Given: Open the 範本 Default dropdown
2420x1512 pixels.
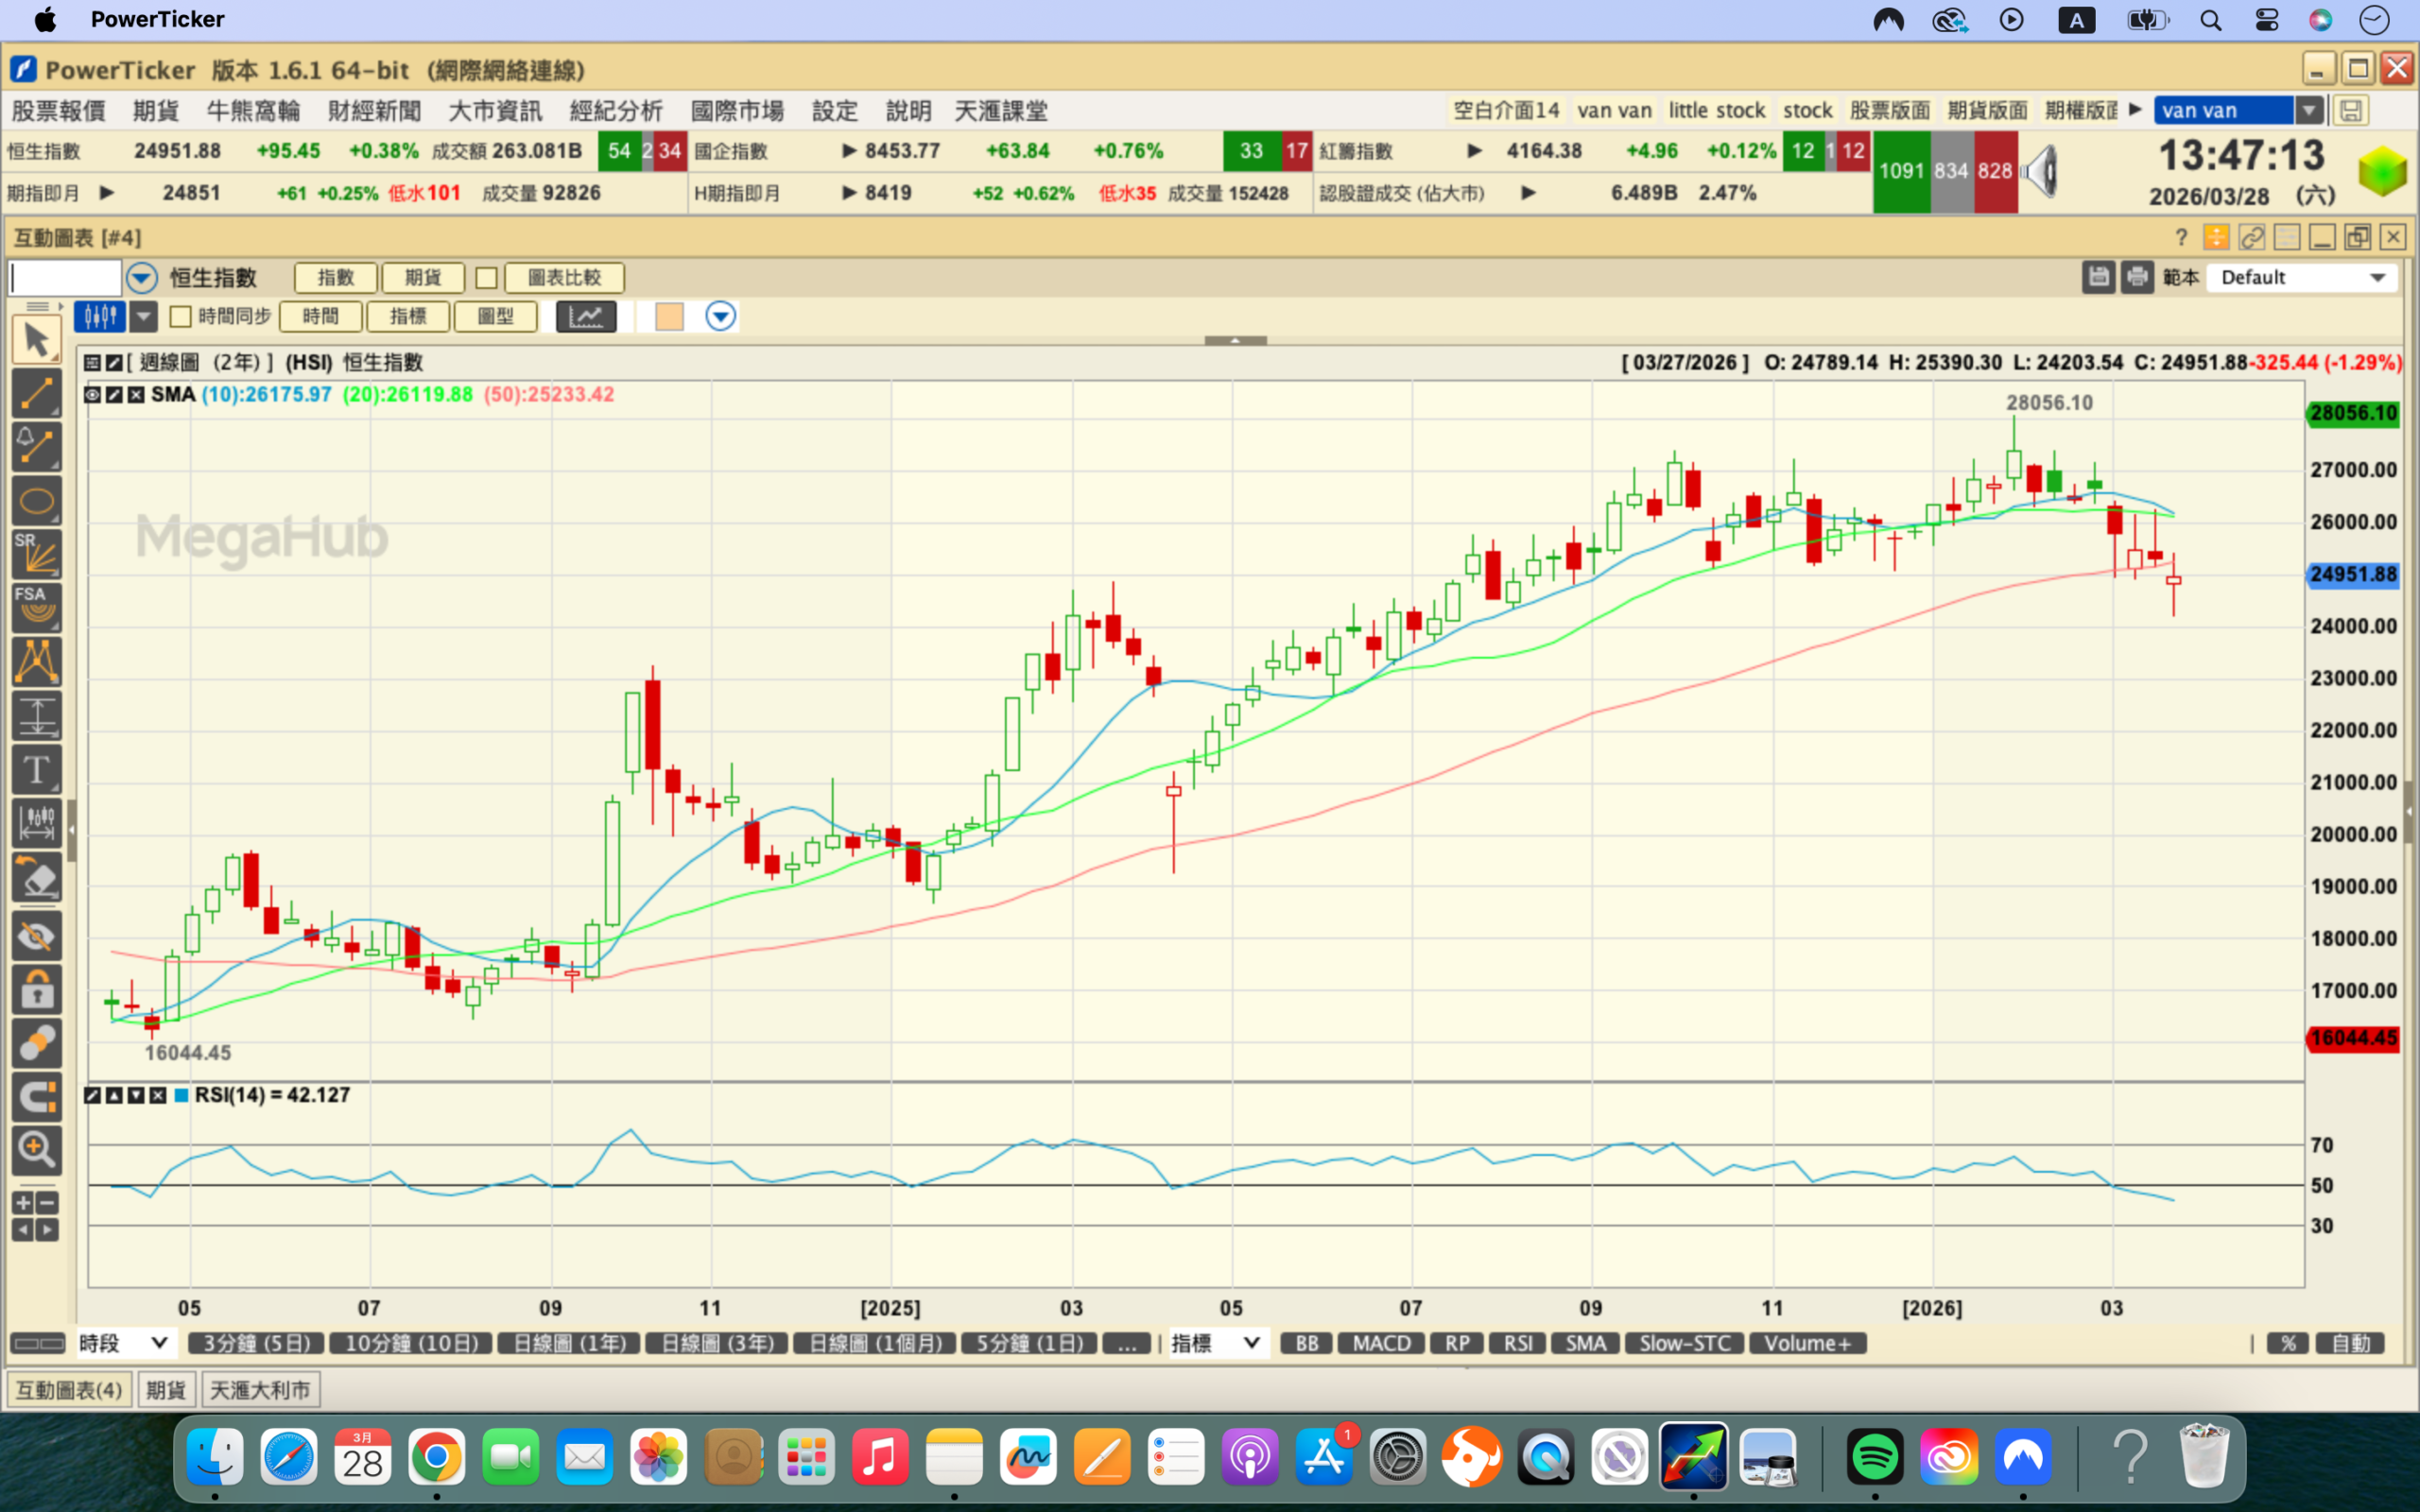Looking at the screenshot, I should (2301, 278).
